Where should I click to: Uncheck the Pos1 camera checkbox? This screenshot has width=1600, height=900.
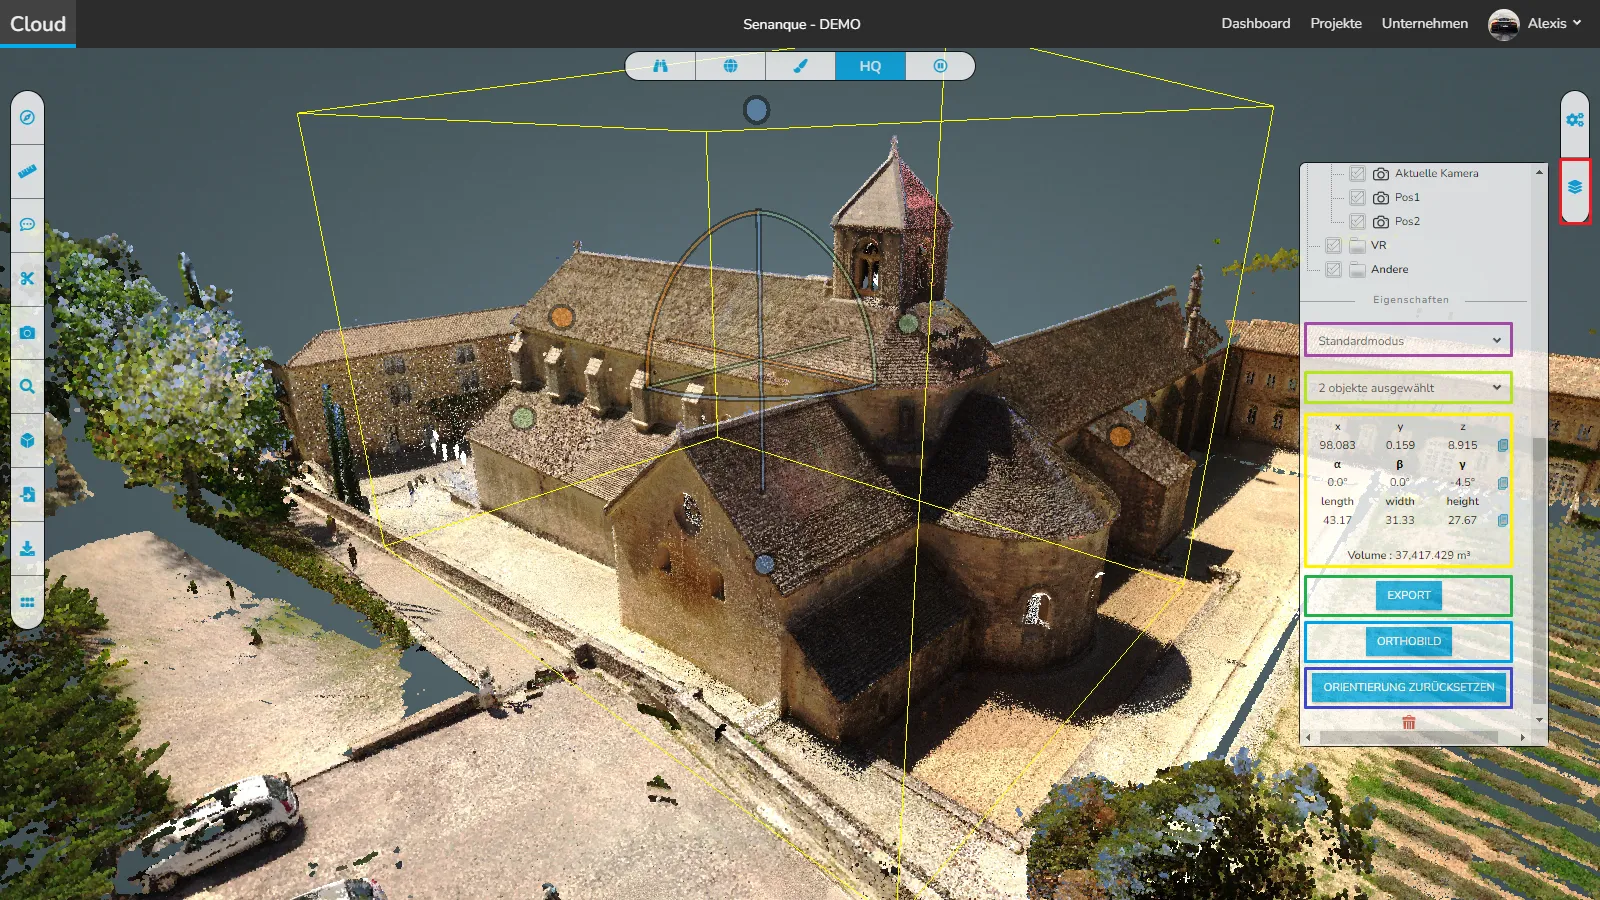(1357, 198)
